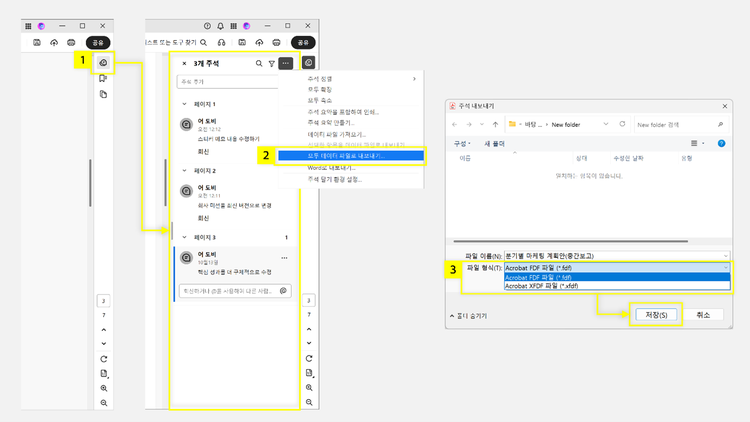The width and height of the screenshot is (750, 422).
Task: Click refresh icon in export dialog address bar
Action: pos(622,124)
